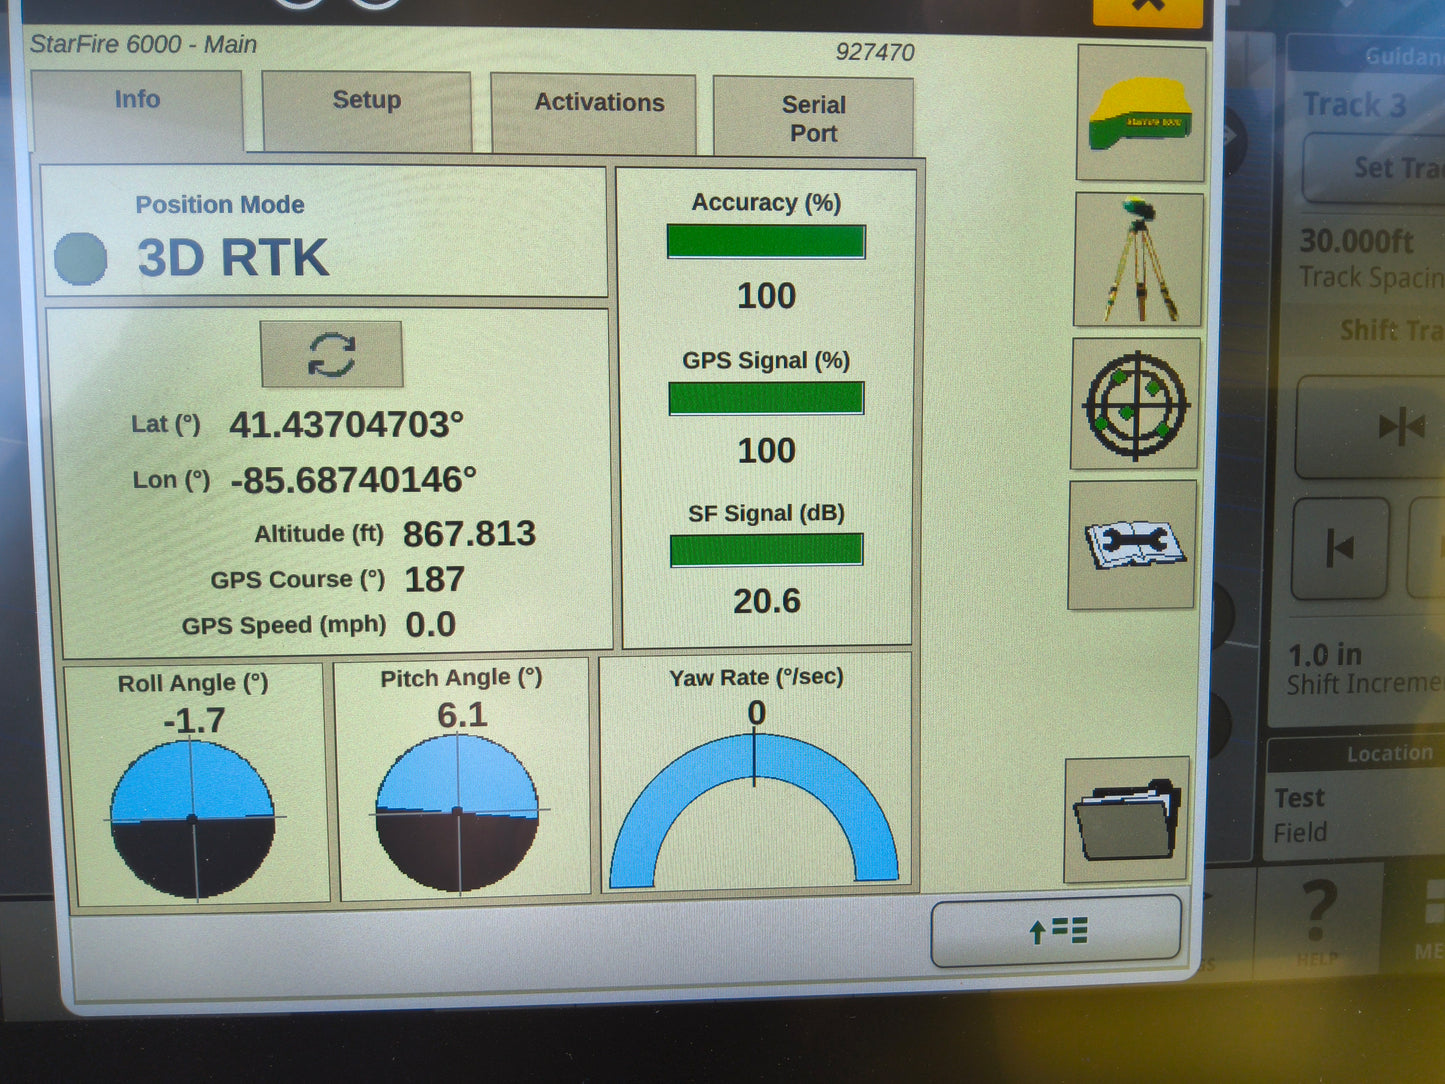The width and height of the screenshot is (1445, 1084).
Task: Tap the data sync arrow icon at bottom
Action: (1057, 932)
